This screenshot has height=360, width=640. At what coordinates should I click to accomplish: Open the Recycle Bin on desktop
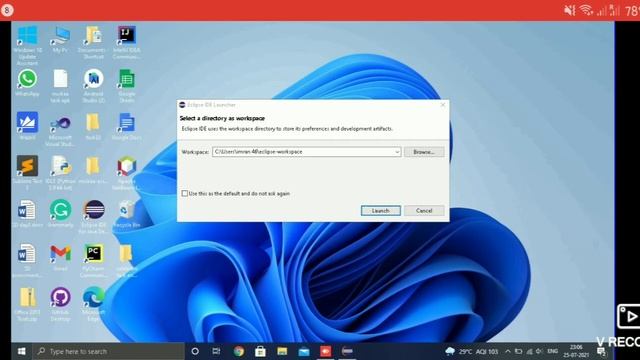pos(127,213)
